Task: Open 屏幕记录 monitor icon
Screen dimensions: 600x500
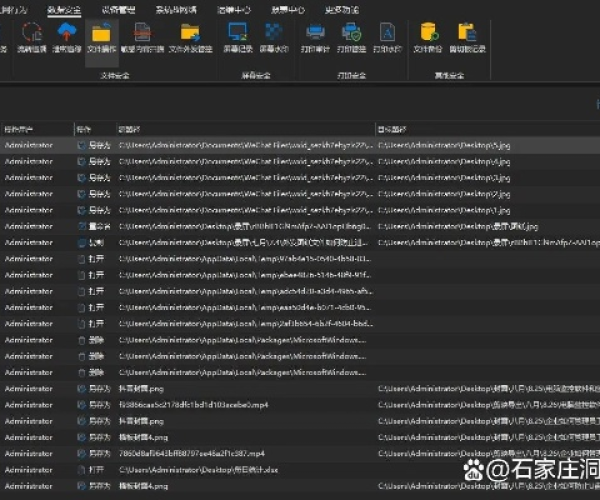Action: [x=238, y=32]
